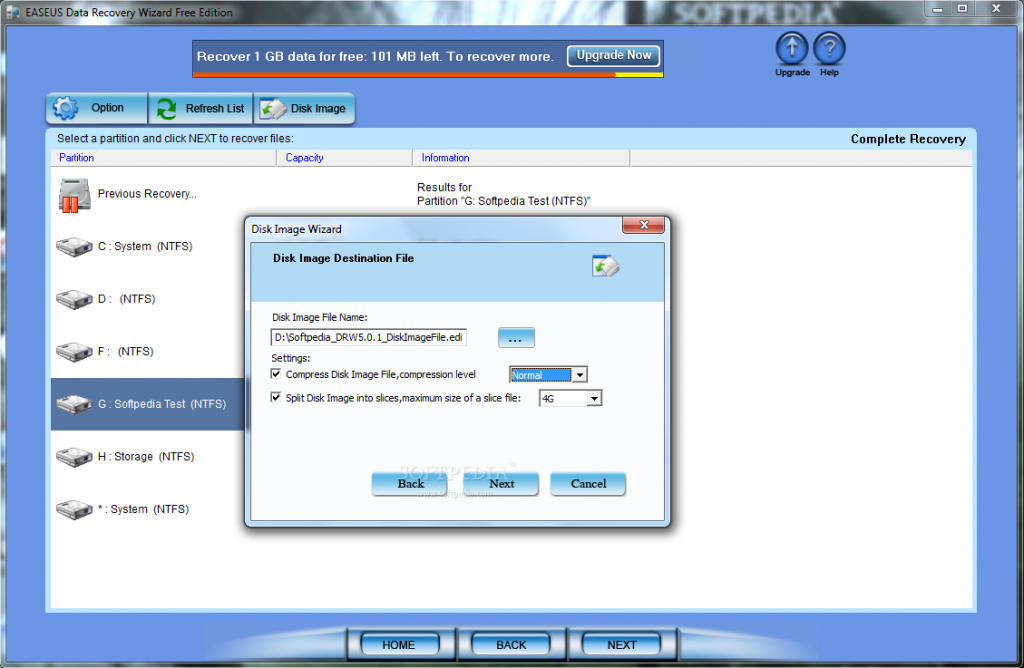
Task: Click the *: System drive icon
Action: click(x=74, y=509)
